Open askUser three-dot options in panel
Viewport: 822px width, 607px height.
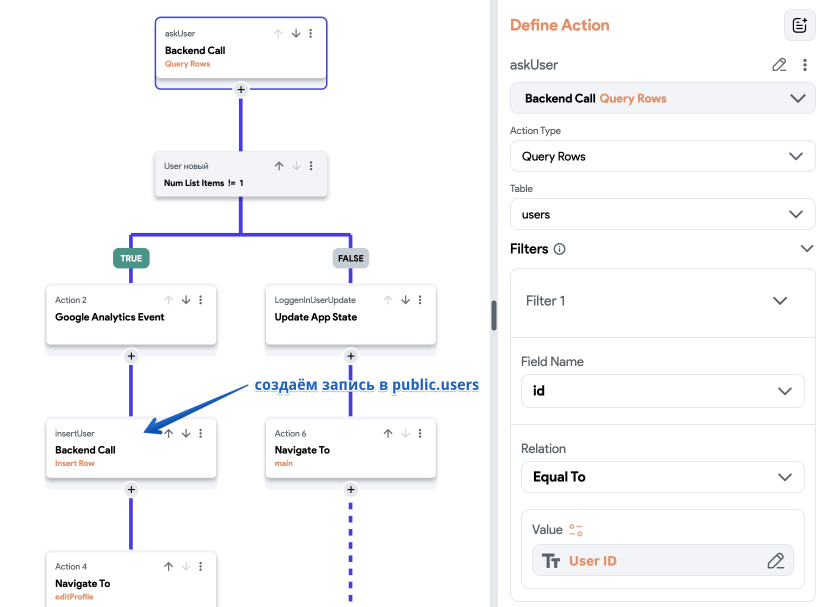805,65
